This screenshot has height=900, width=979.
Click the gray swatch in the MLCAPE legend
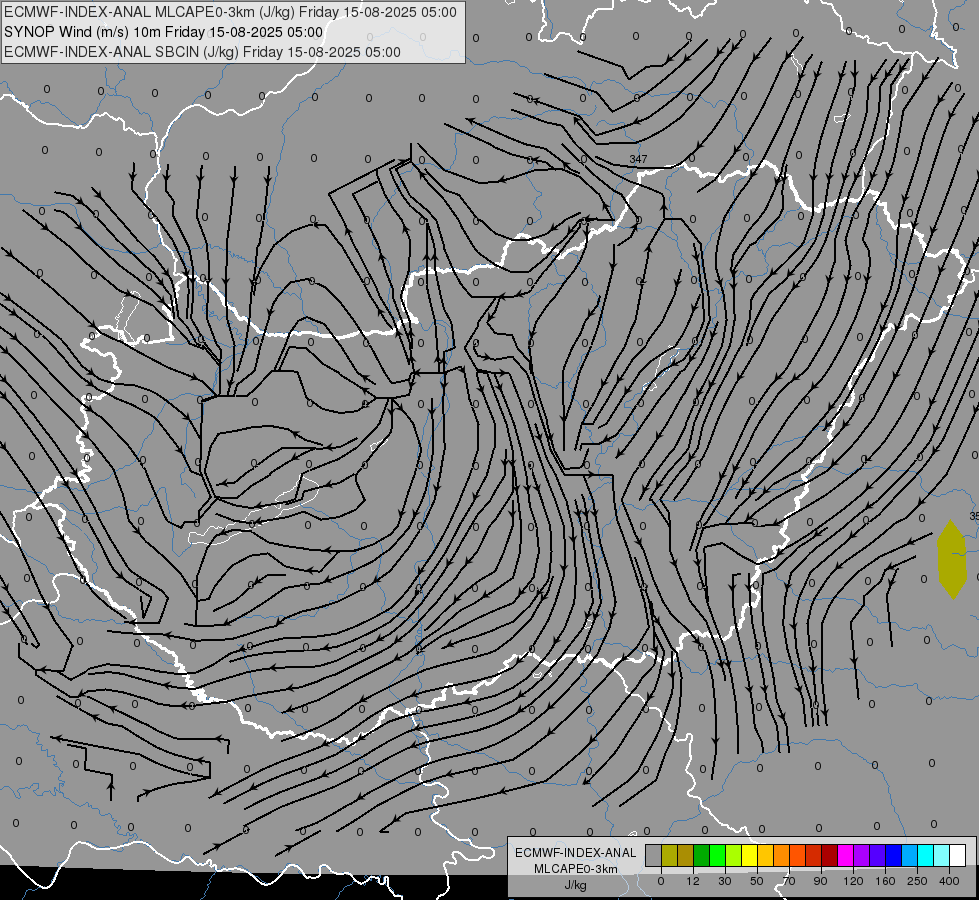click(654, 855)
